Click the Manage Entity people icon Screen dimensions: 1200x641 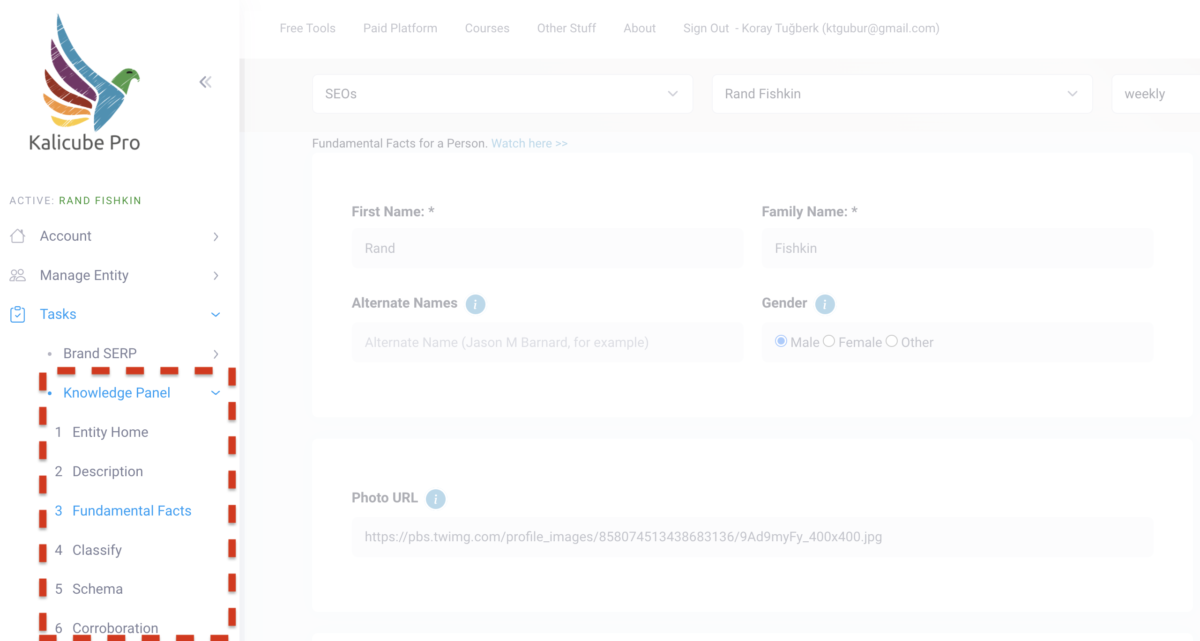pyautogui.click(x=17, y=275)
